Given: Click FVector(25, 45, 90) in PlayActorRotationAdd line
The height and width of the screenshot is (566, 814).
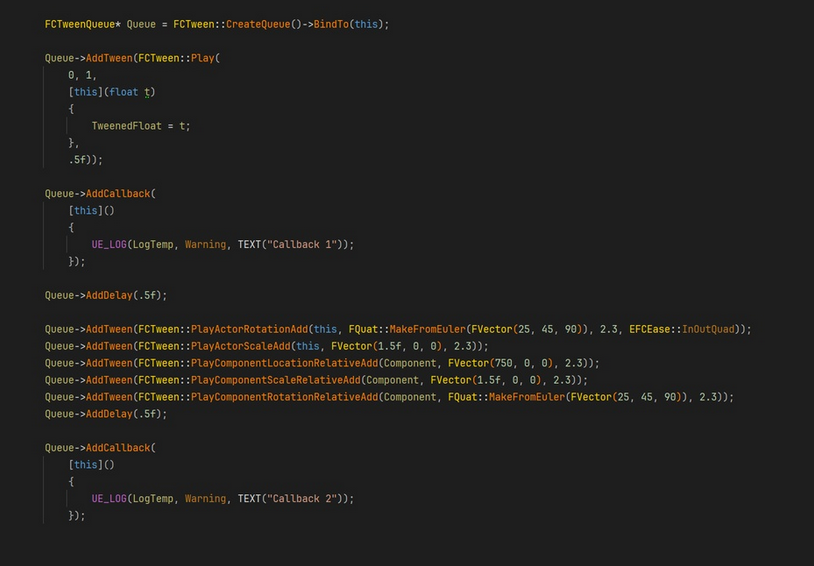Looking at the screenshot, I should pos(527,329).
